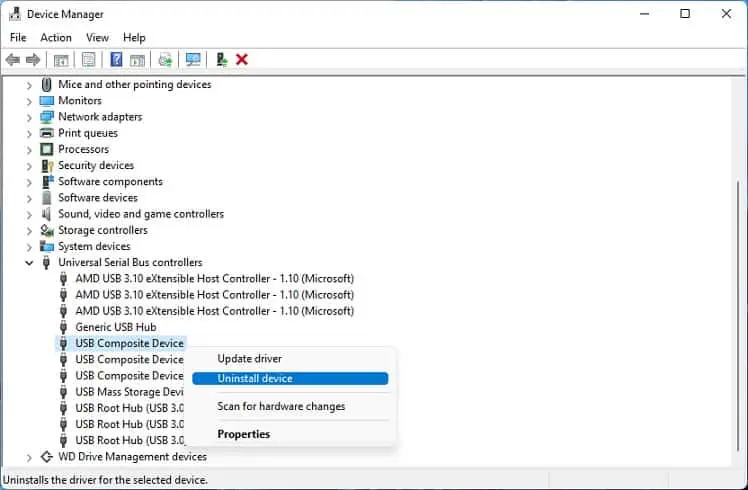Select the Universal Serial Bus controllers label
Viewport: 748px width, 490px height.
[130, 262]
